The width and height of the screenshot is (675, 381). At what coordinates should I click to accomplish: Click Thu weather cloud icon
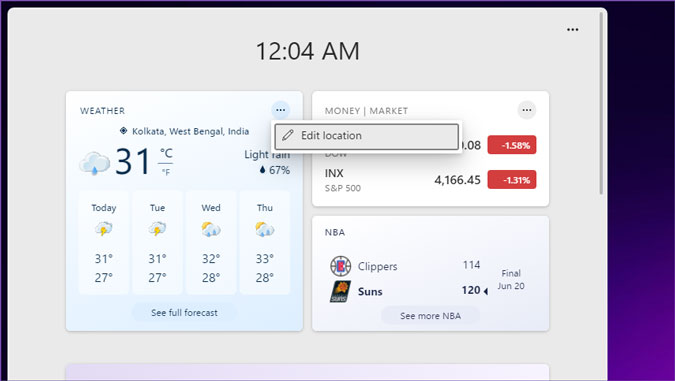point(264,229)
